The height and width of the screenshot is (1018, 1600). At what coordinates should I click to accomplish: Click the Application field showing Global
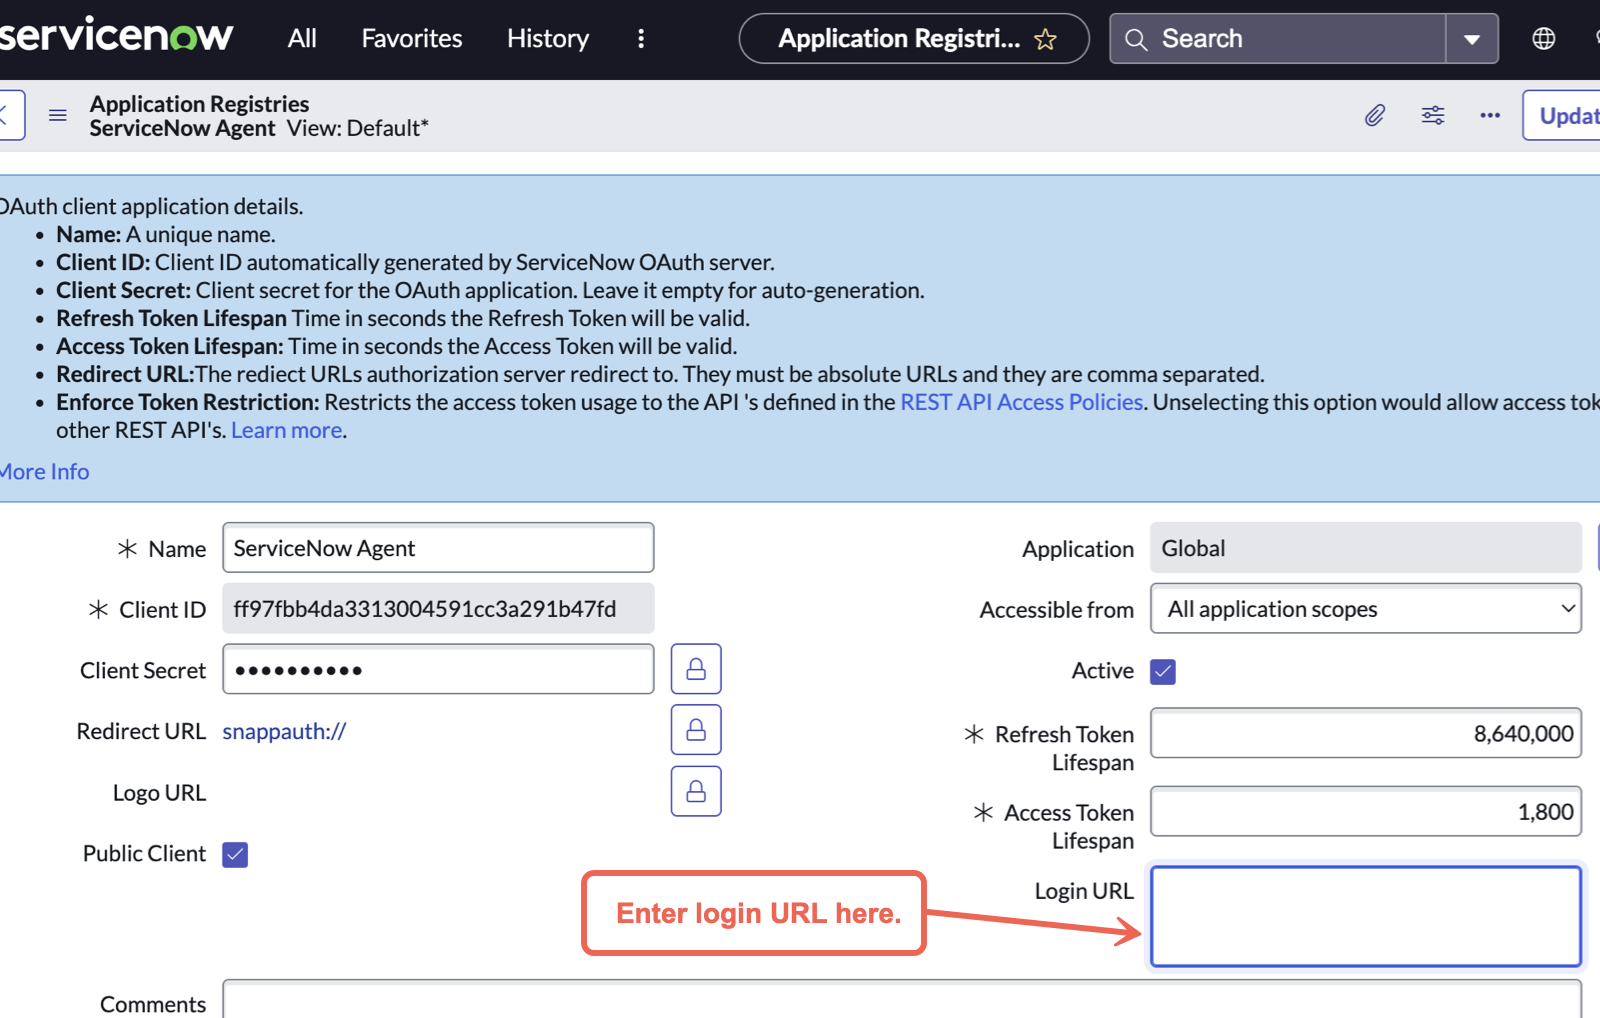[x=1366, y=548]
